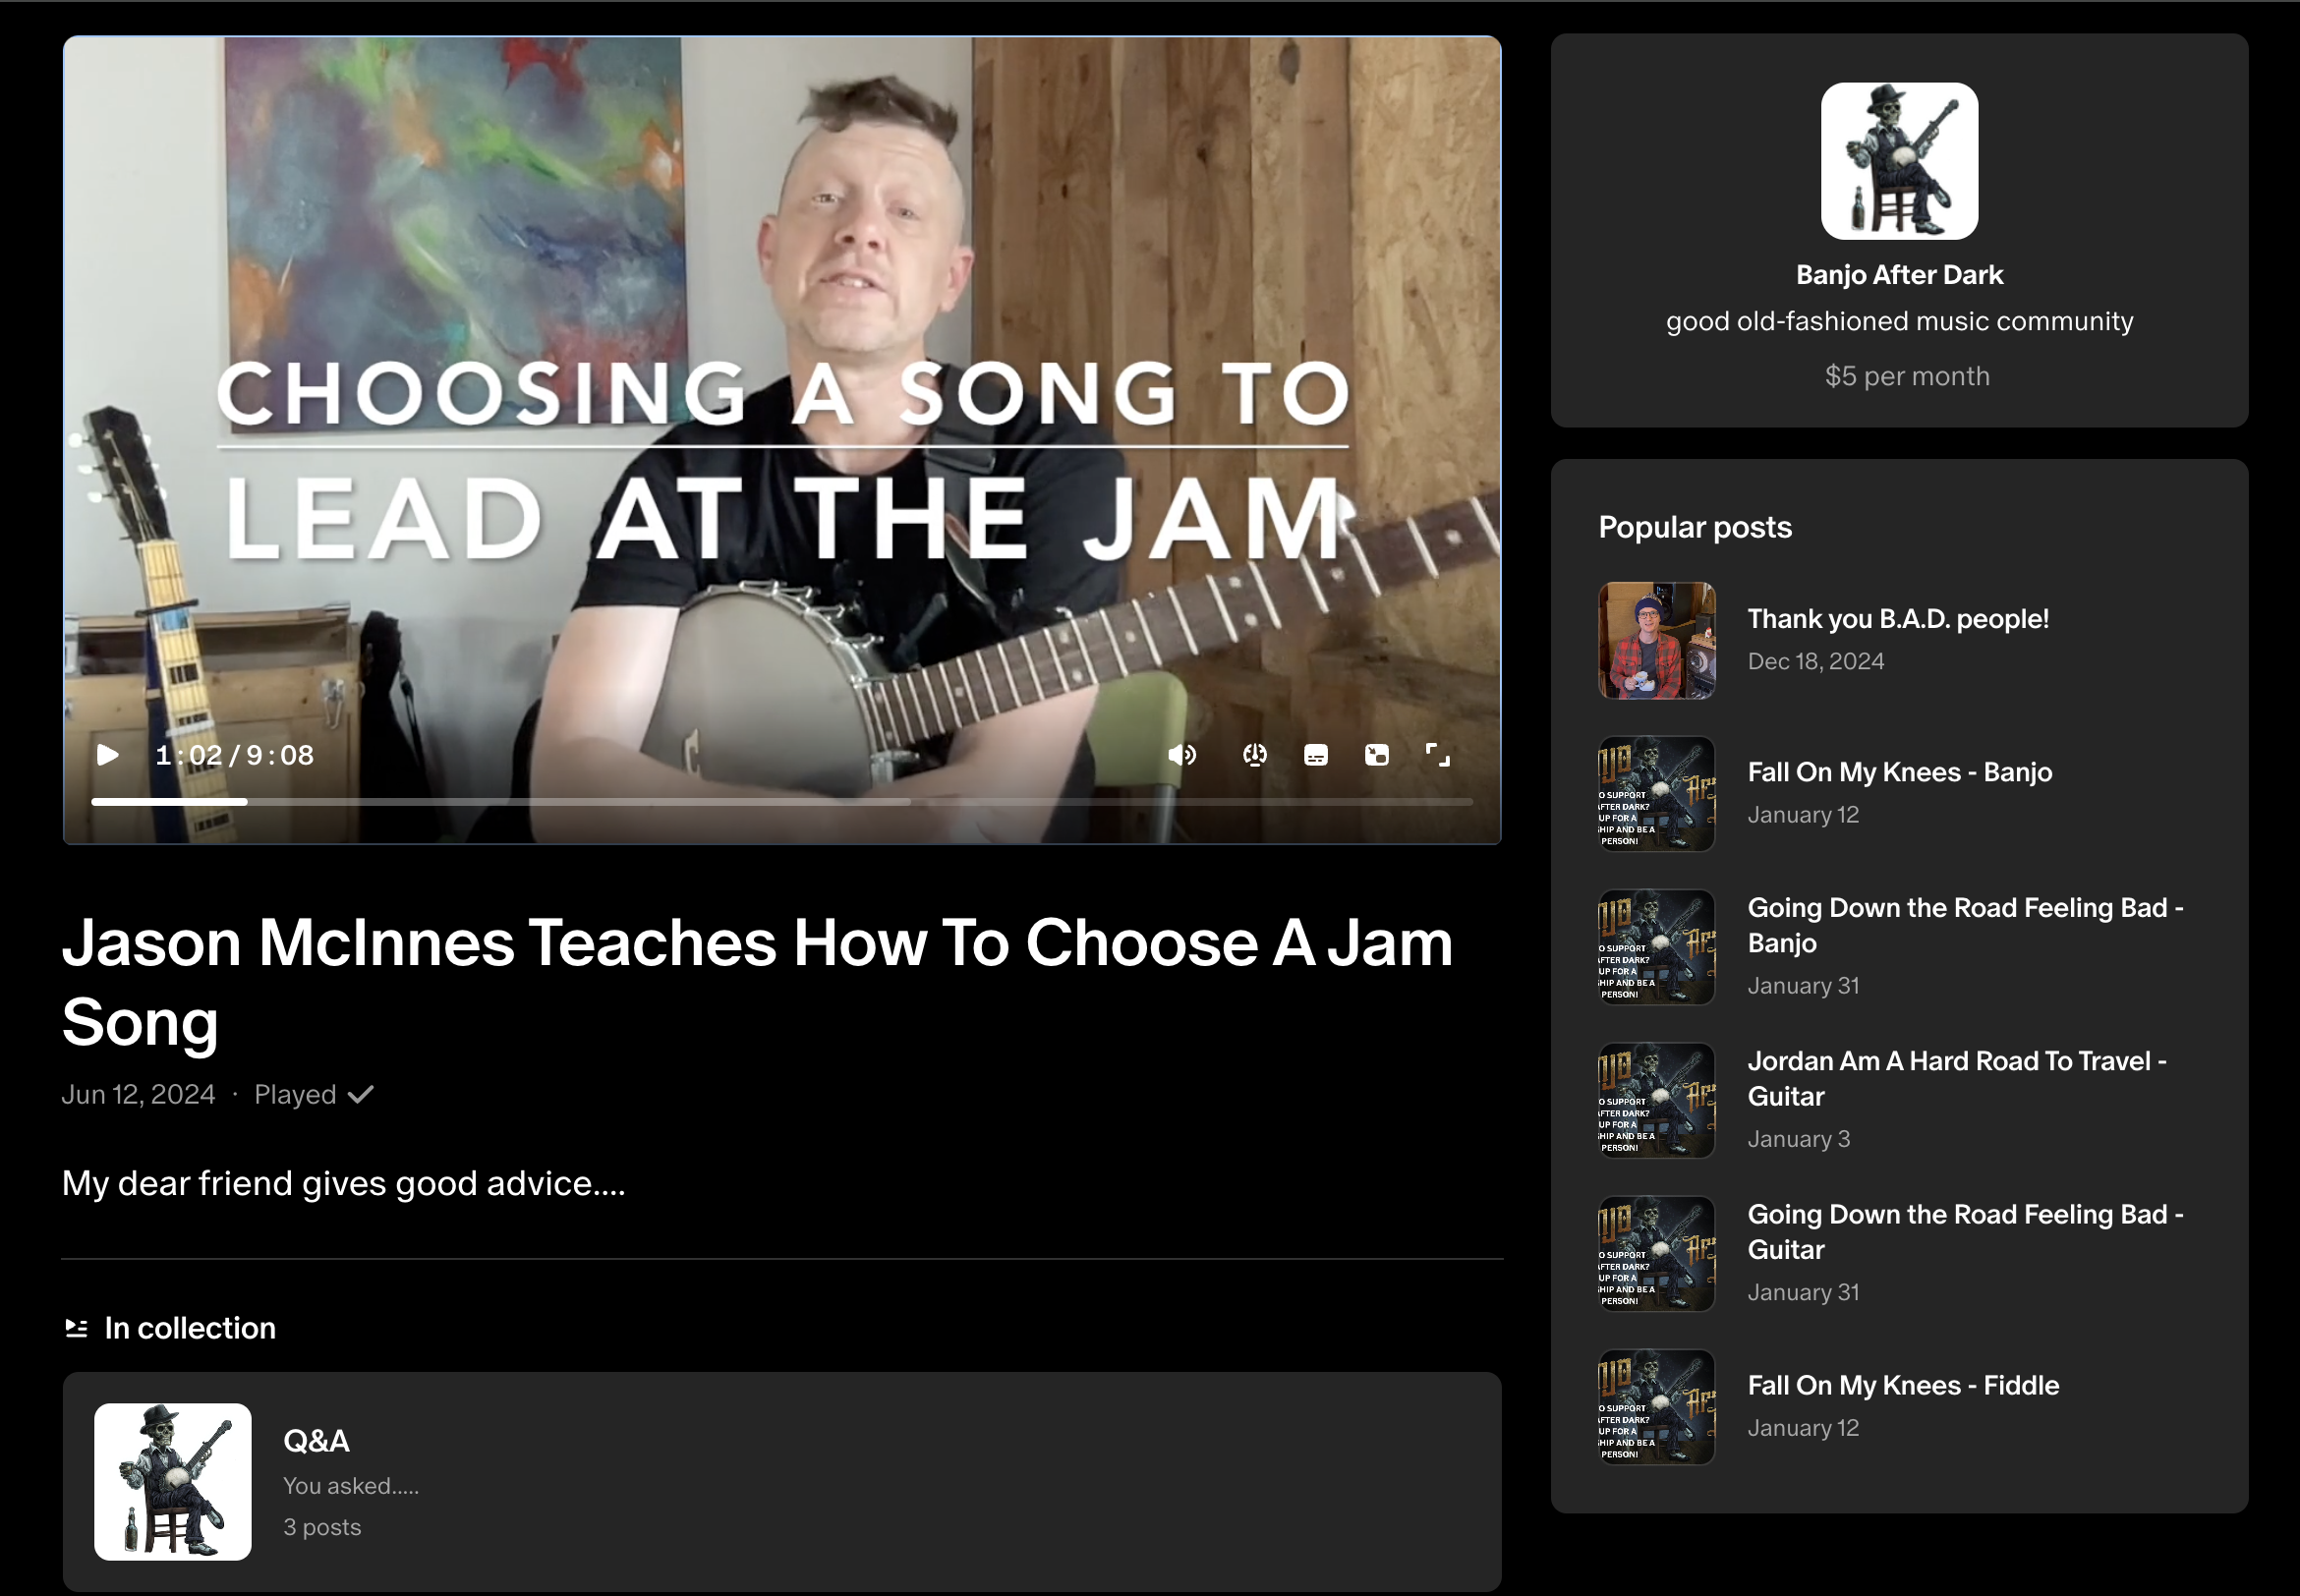Screen dimensions: 2300x1596
Task: Open the Banjo After Dark creator page
Action: click(1898, 275)
